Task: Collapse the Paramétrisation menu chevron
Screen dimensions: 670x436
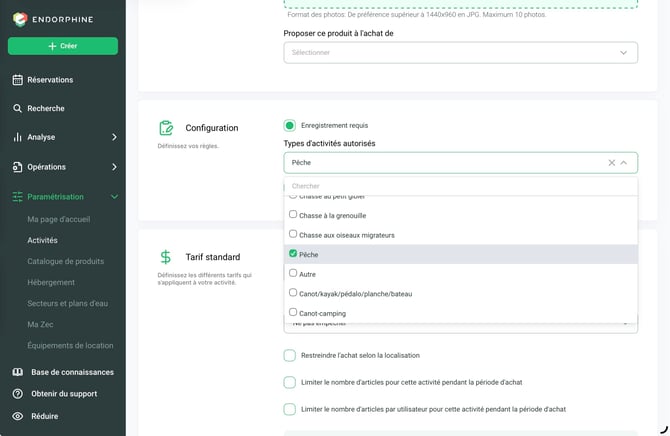Action: tap(114, 197)
